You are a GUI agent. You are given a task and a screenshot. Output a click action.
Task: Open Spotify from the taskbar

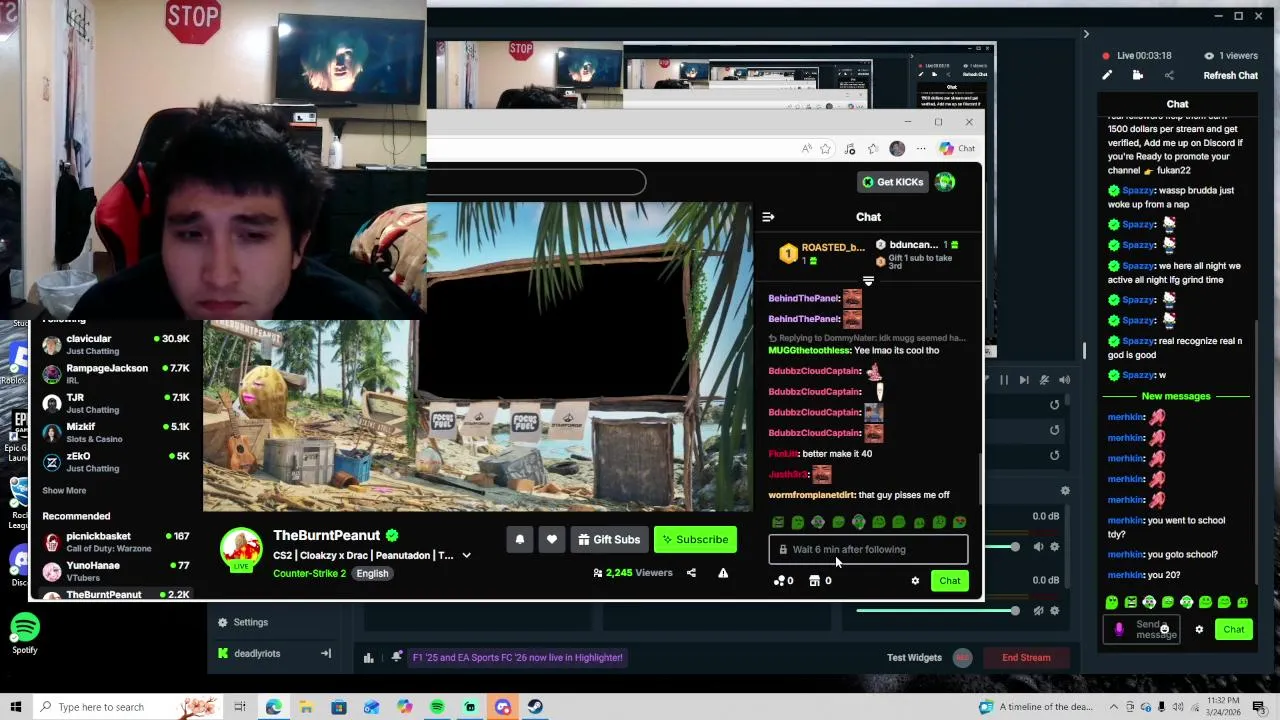[437, 707]
